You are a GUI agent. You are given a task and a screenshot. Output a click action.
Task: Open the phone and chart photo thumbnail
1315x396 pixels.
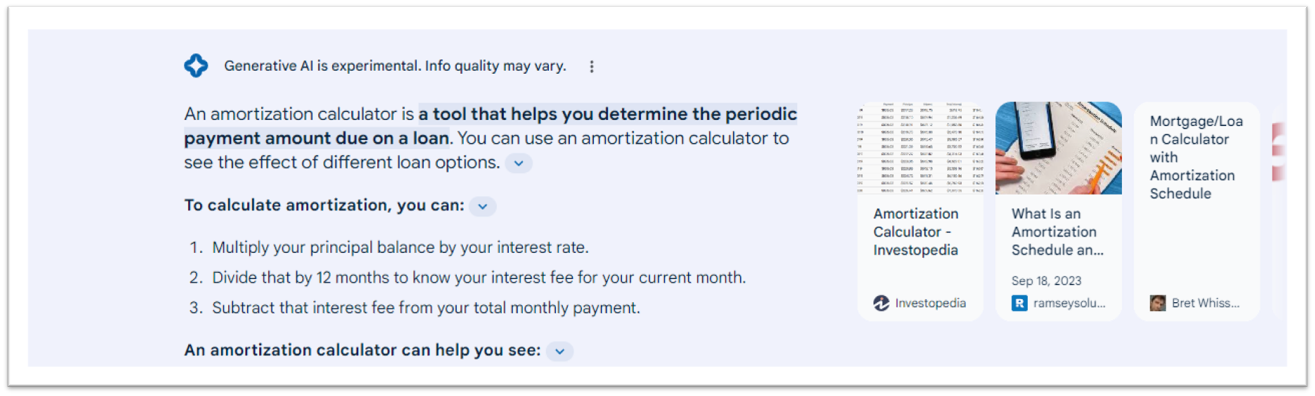[x=1058, y=148]
